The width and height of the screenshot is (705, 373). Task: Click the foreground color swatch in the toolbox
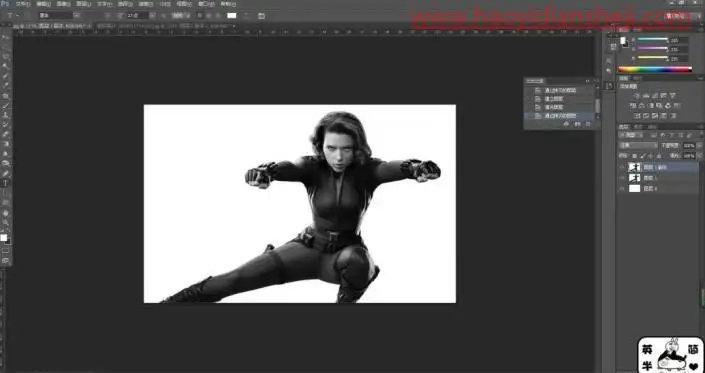coord(4,238)
